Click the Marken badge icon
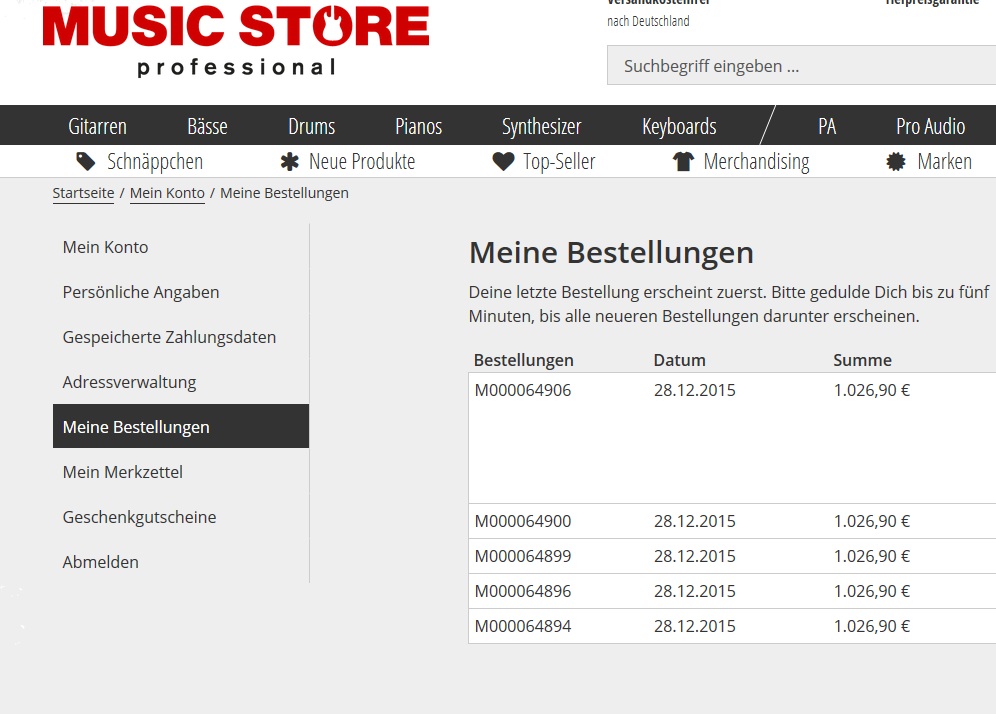The width and height of the screenshot is (996, 714). pos(896,162)
